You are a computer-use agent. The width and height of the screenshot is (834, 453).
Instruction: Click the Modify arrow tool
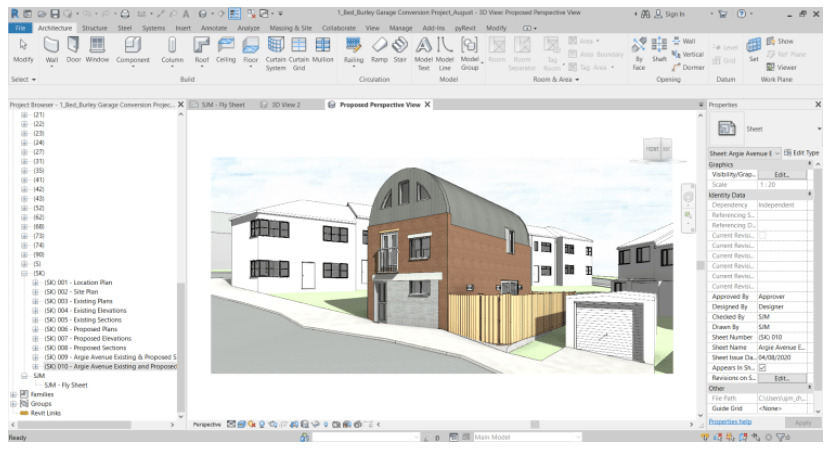point(23,51)
